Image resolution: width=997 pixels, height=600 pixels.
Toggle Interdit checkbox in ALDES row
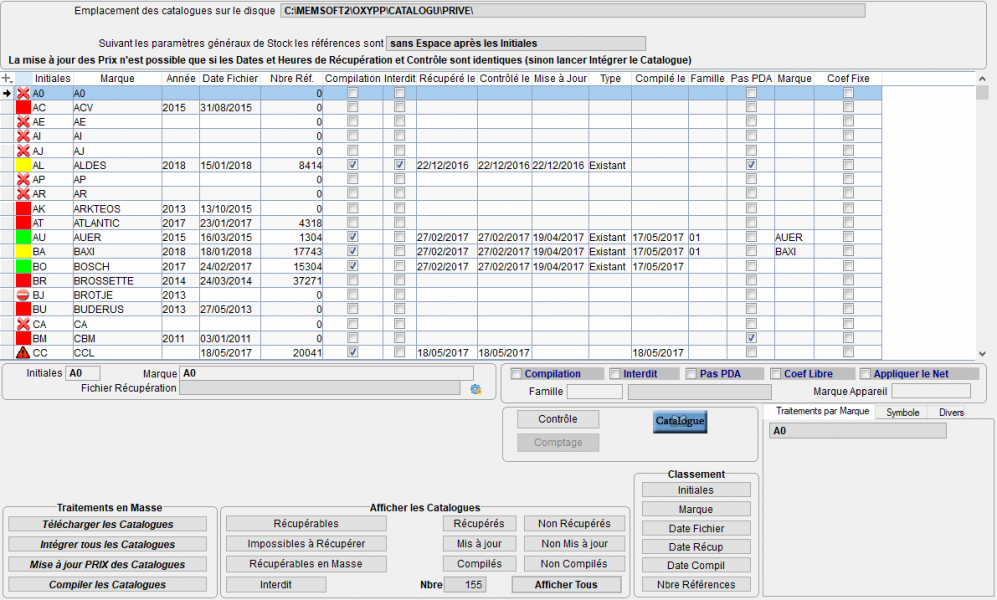[399, 165]
